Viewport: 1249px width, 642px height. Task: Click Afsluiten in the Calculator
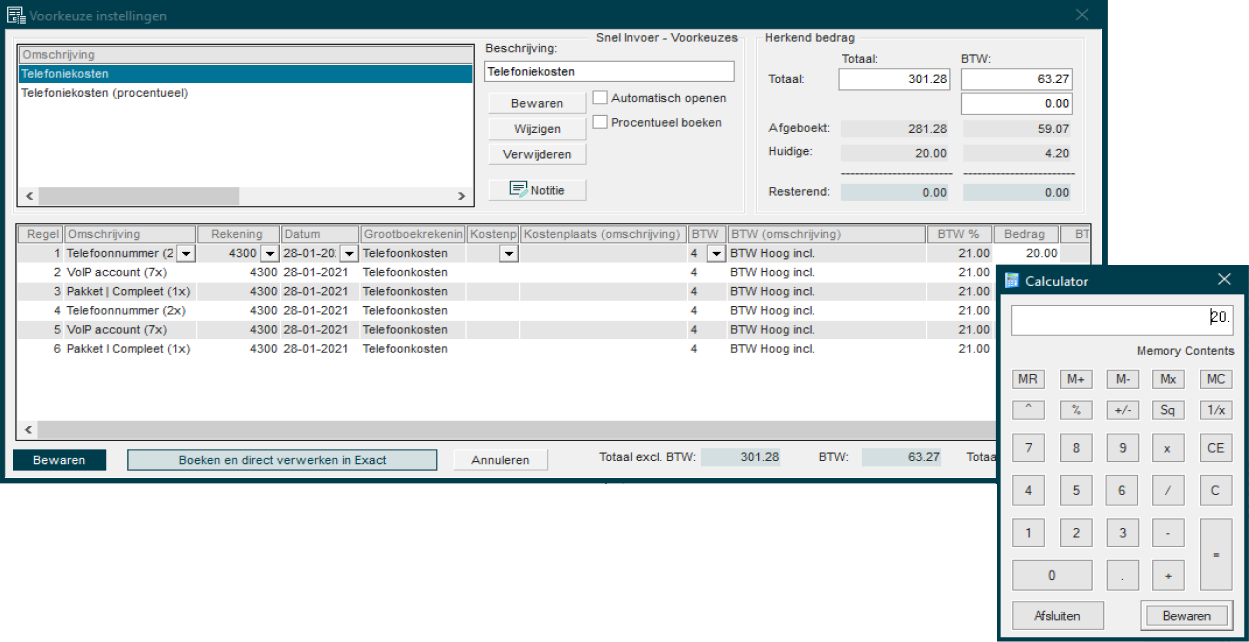(1059, 615)
